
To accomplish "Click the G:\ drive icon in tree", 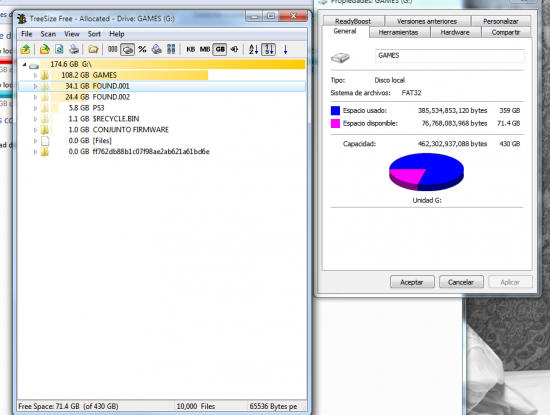I will (34, 65).
